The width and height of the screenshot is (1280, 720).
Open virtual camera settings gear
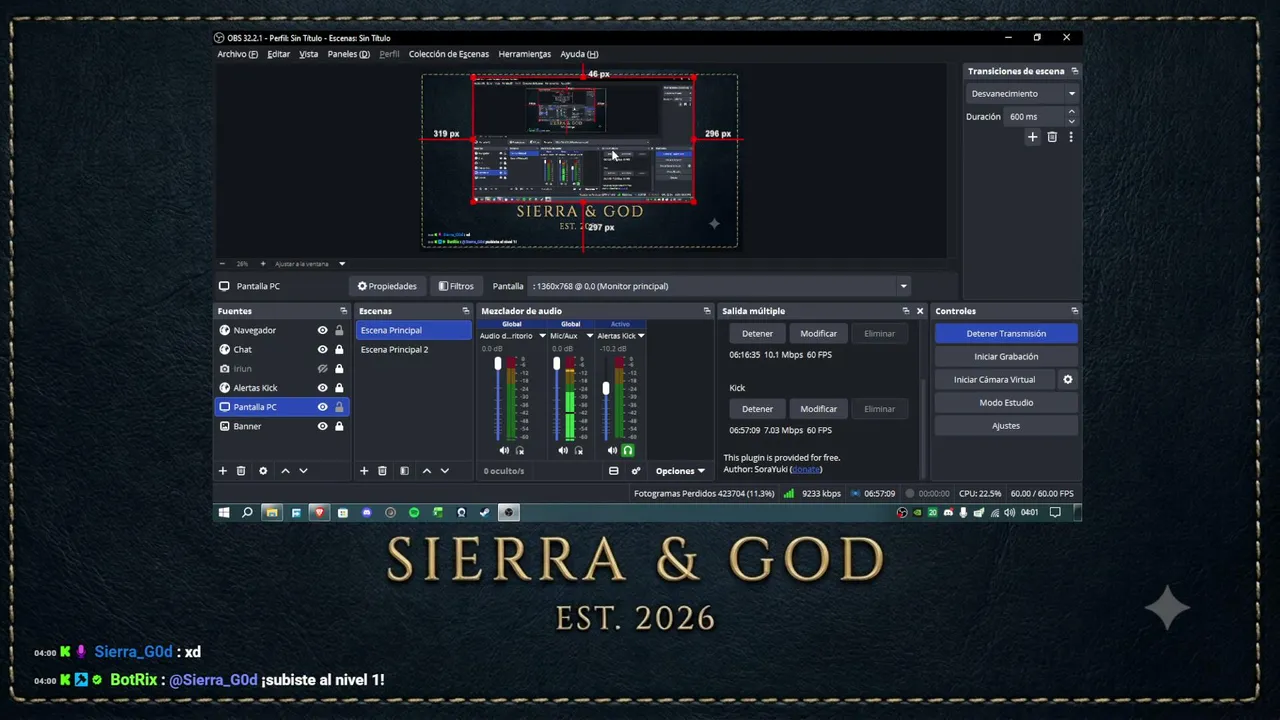tap(1067, 380)
